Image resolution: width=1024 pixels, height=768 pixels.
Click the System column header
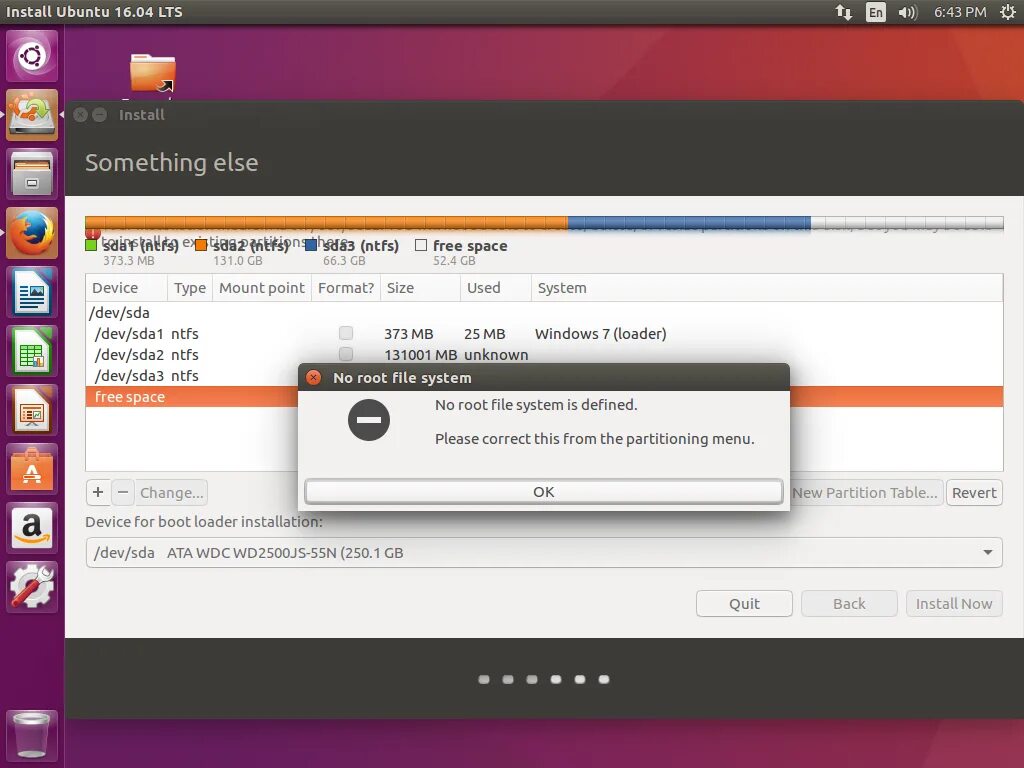[x=767, y=288]
